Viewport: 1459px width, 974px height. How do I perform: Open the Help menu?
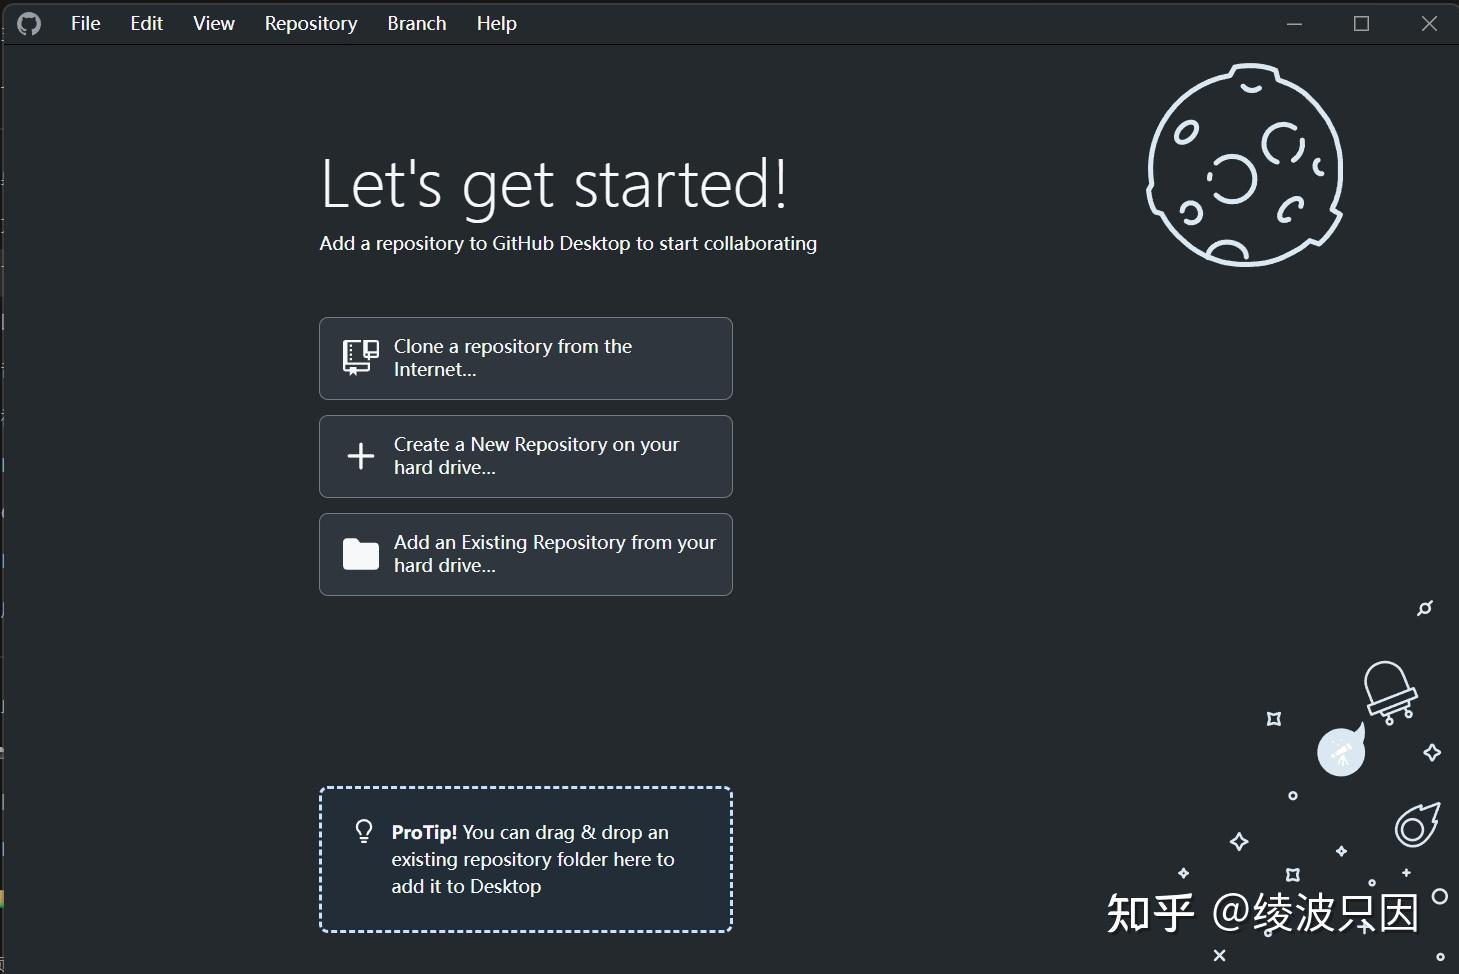coord(496,23)
